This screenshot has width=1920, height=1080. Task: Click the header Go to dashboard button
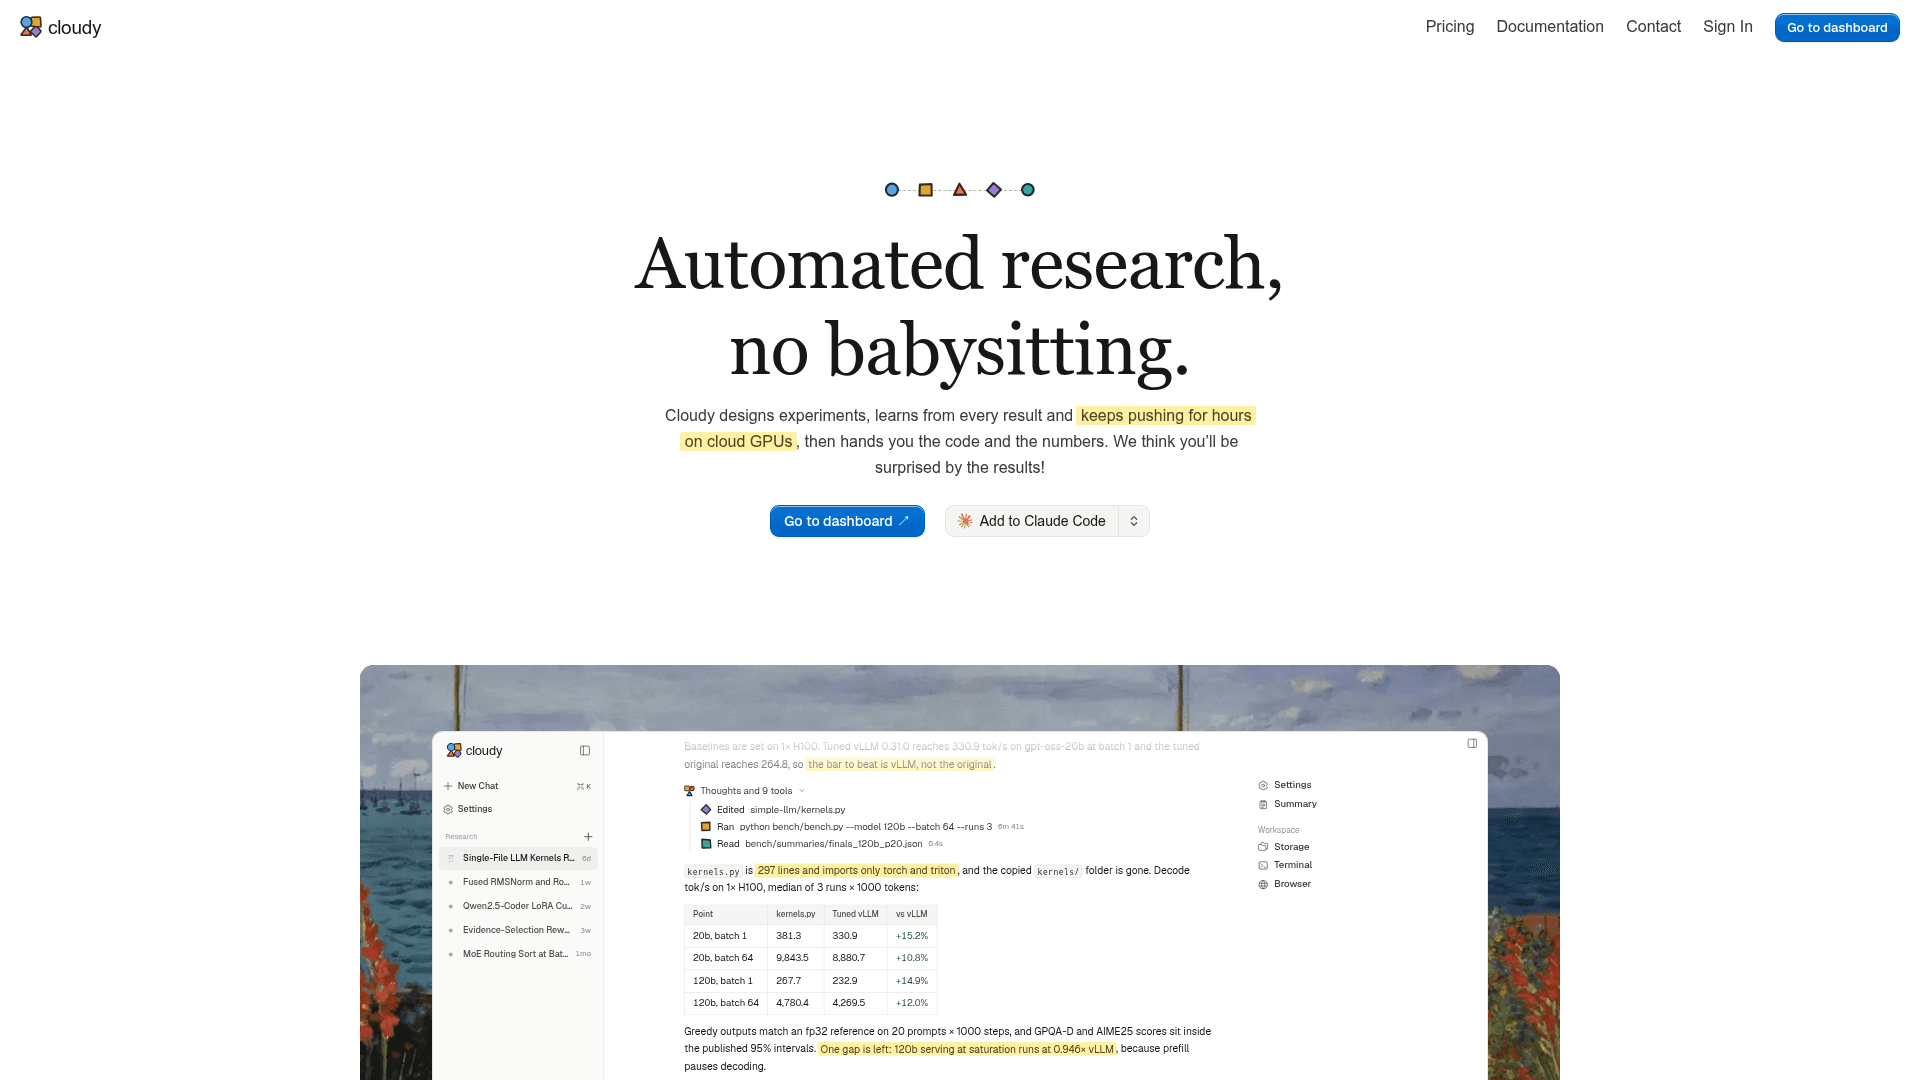1836,27
